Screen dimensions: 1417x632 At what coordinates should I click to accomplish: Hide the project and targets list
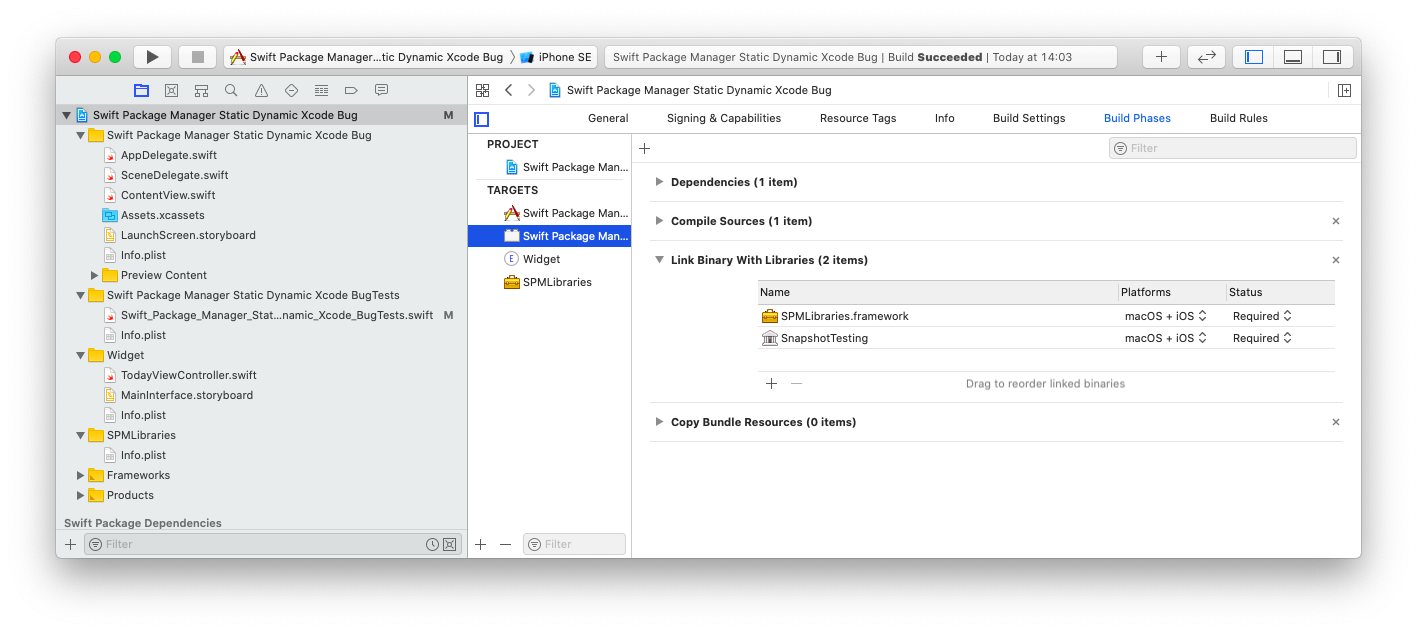tap(482, 119)
